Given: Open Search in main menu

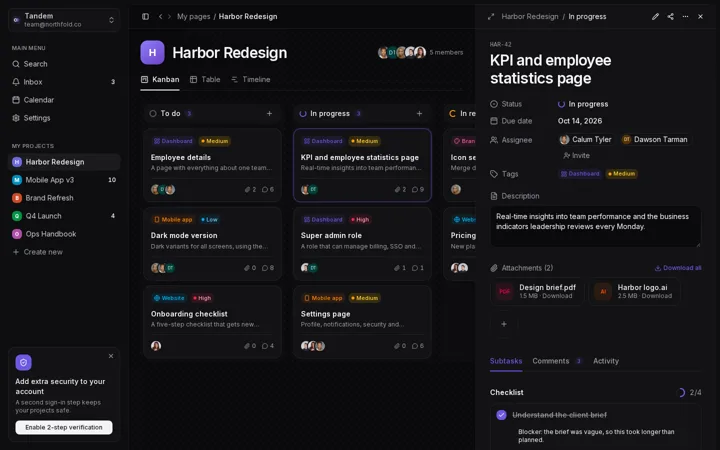Looking at the screenshot, I should click(x=64, y=64).
